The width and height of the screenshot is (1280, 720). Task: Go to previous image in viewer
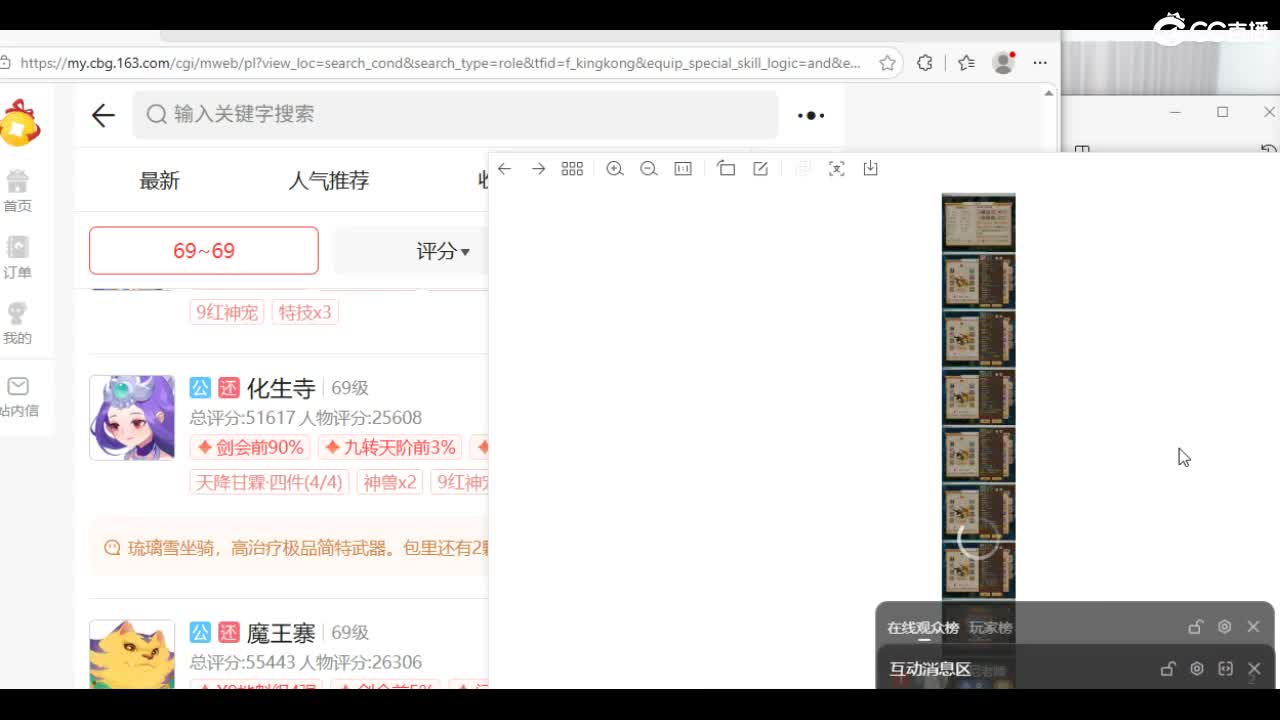coord(505,169)
